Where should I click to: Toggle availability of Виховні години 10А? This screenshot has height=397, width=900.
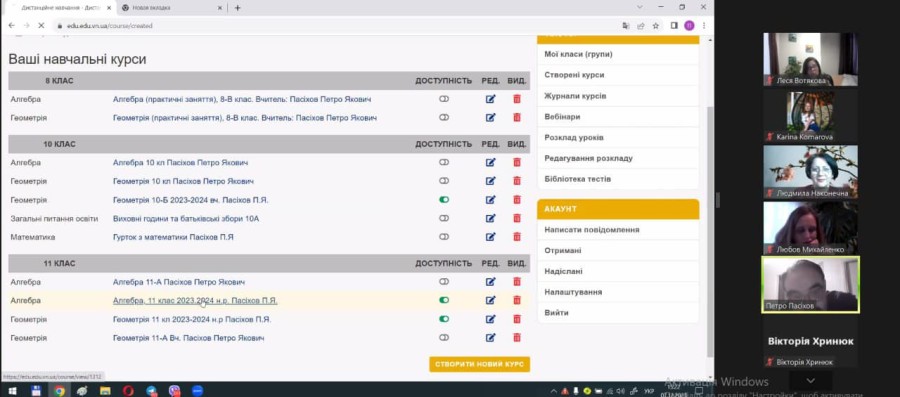[444, 218]
